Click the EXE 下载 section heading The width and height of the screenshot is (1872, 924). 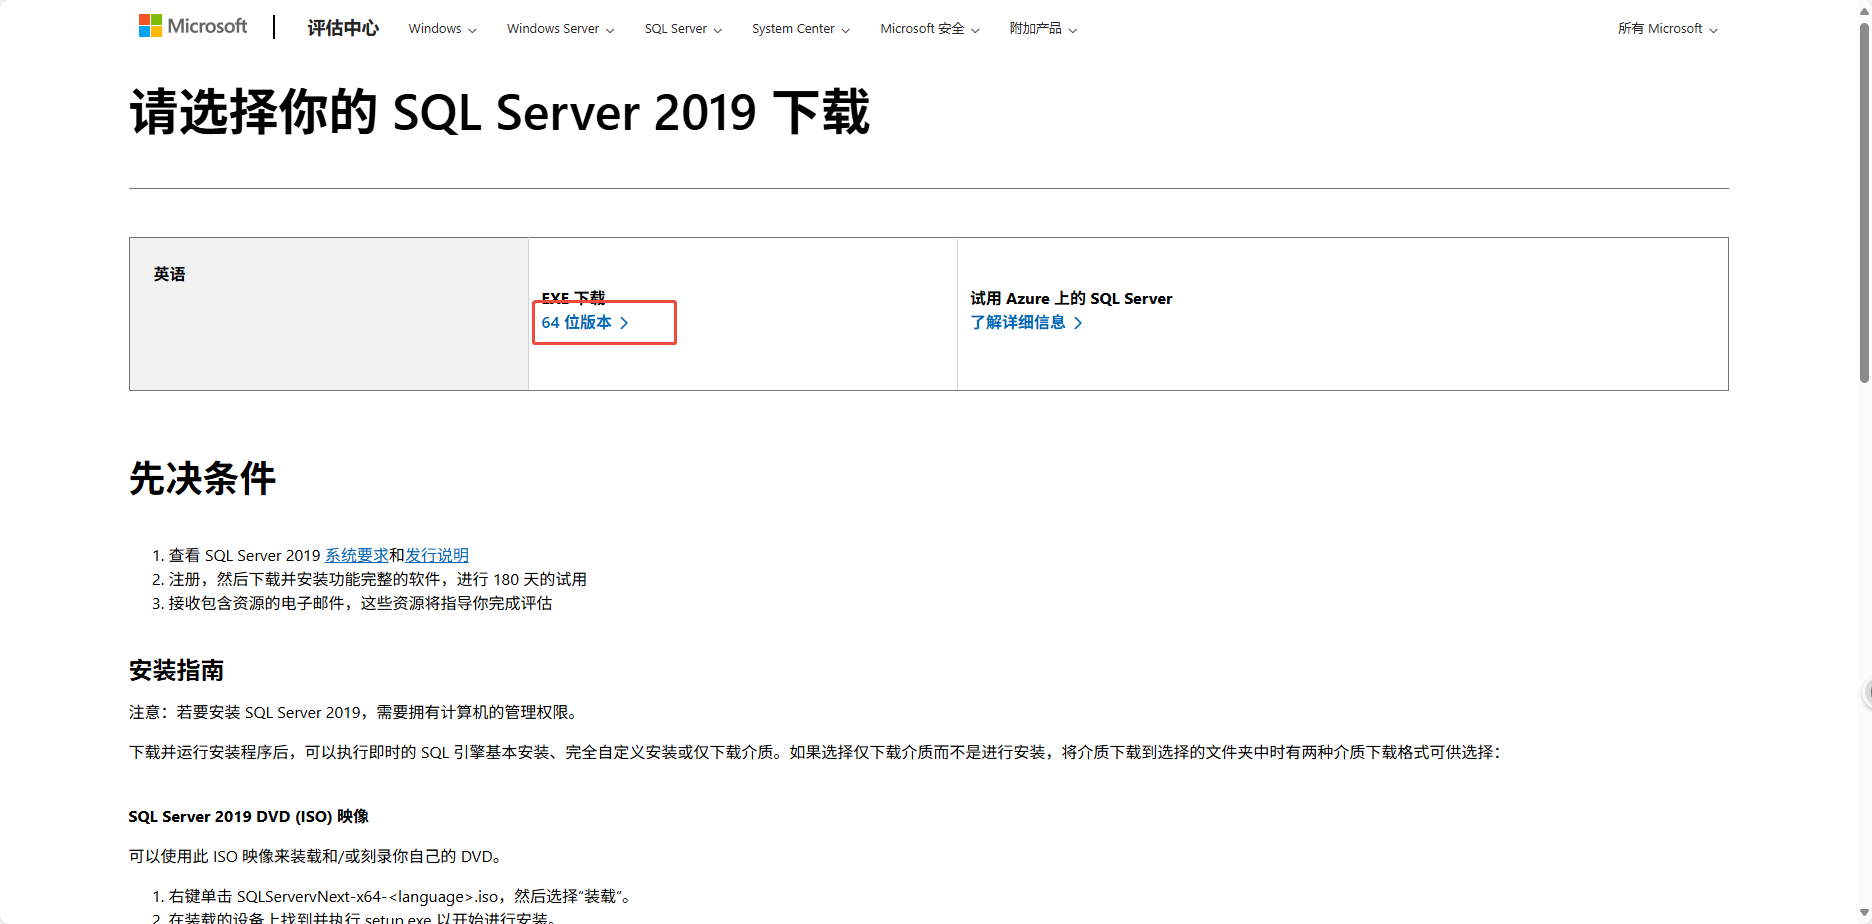[575, 297]
